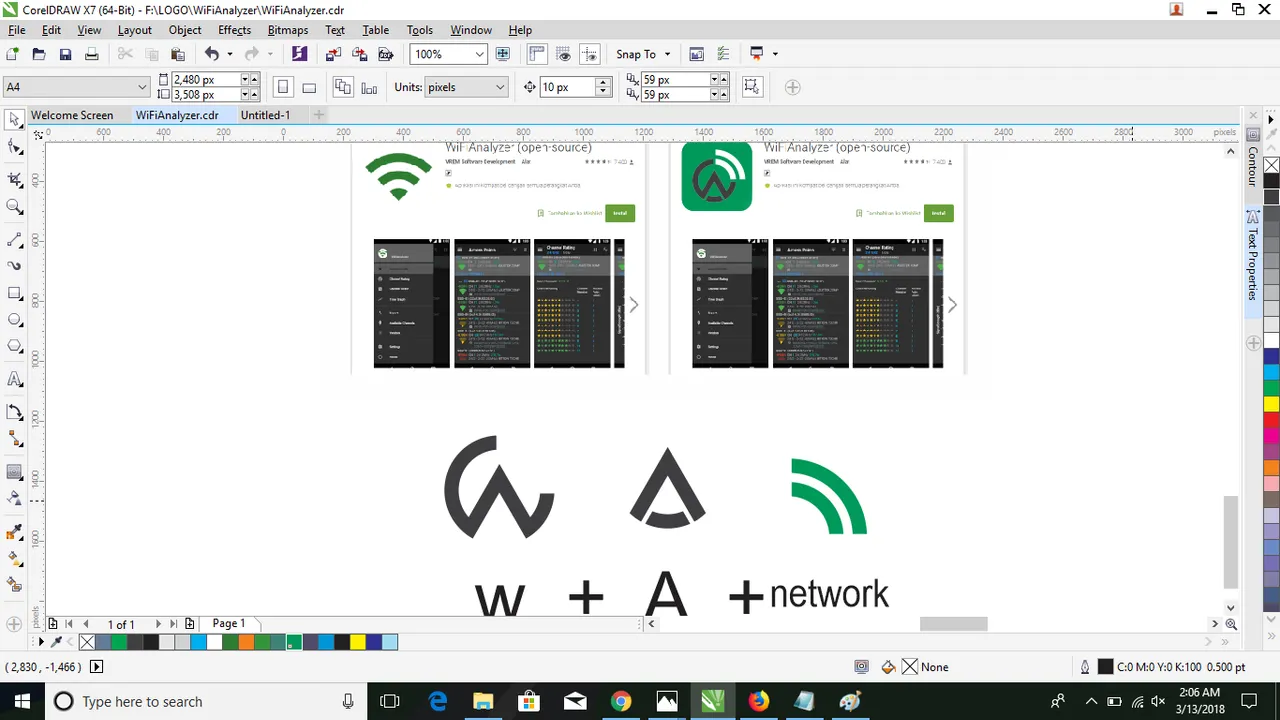The height and width of the screenshot is (720, 1280).
Task: Select the Transparency tool
Action: [14, 498]
